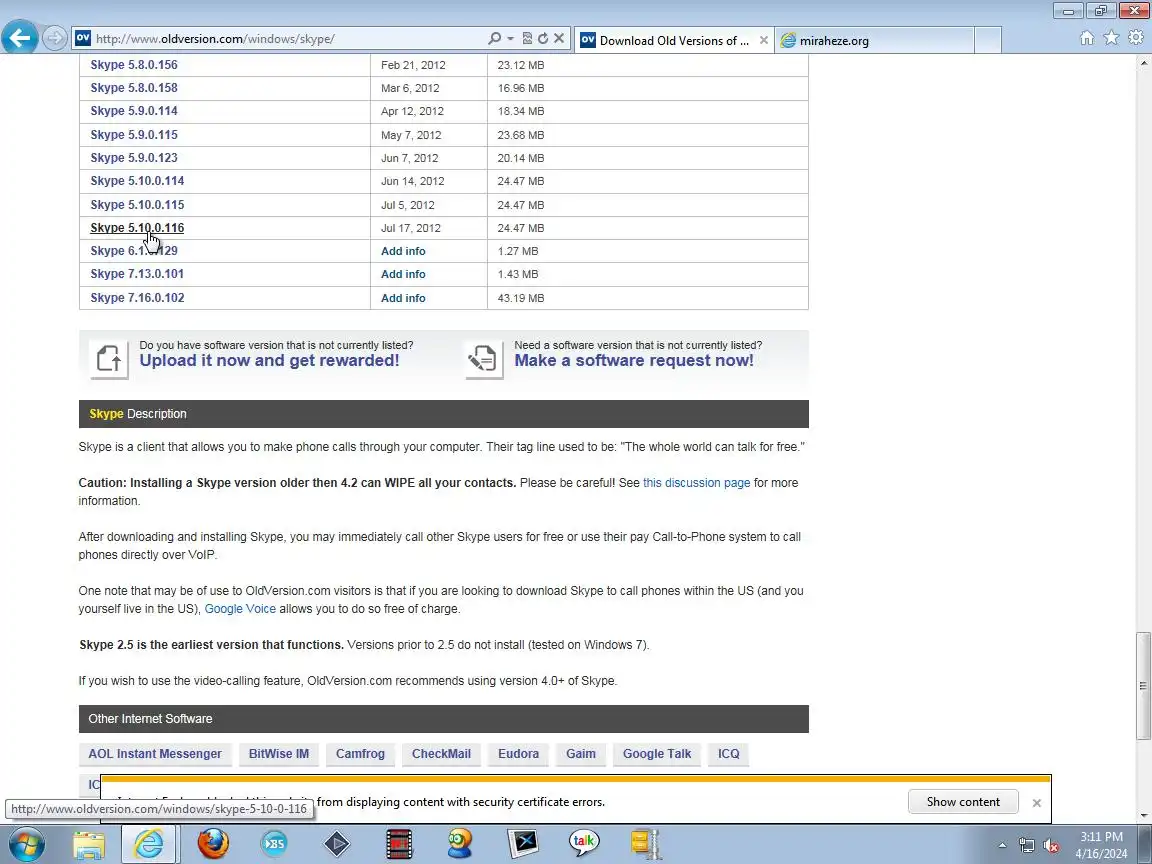Viewport: 1152px width, 864px height.
Task: Dismiss the security certificate notification bar
Action: coord(1037,803)
